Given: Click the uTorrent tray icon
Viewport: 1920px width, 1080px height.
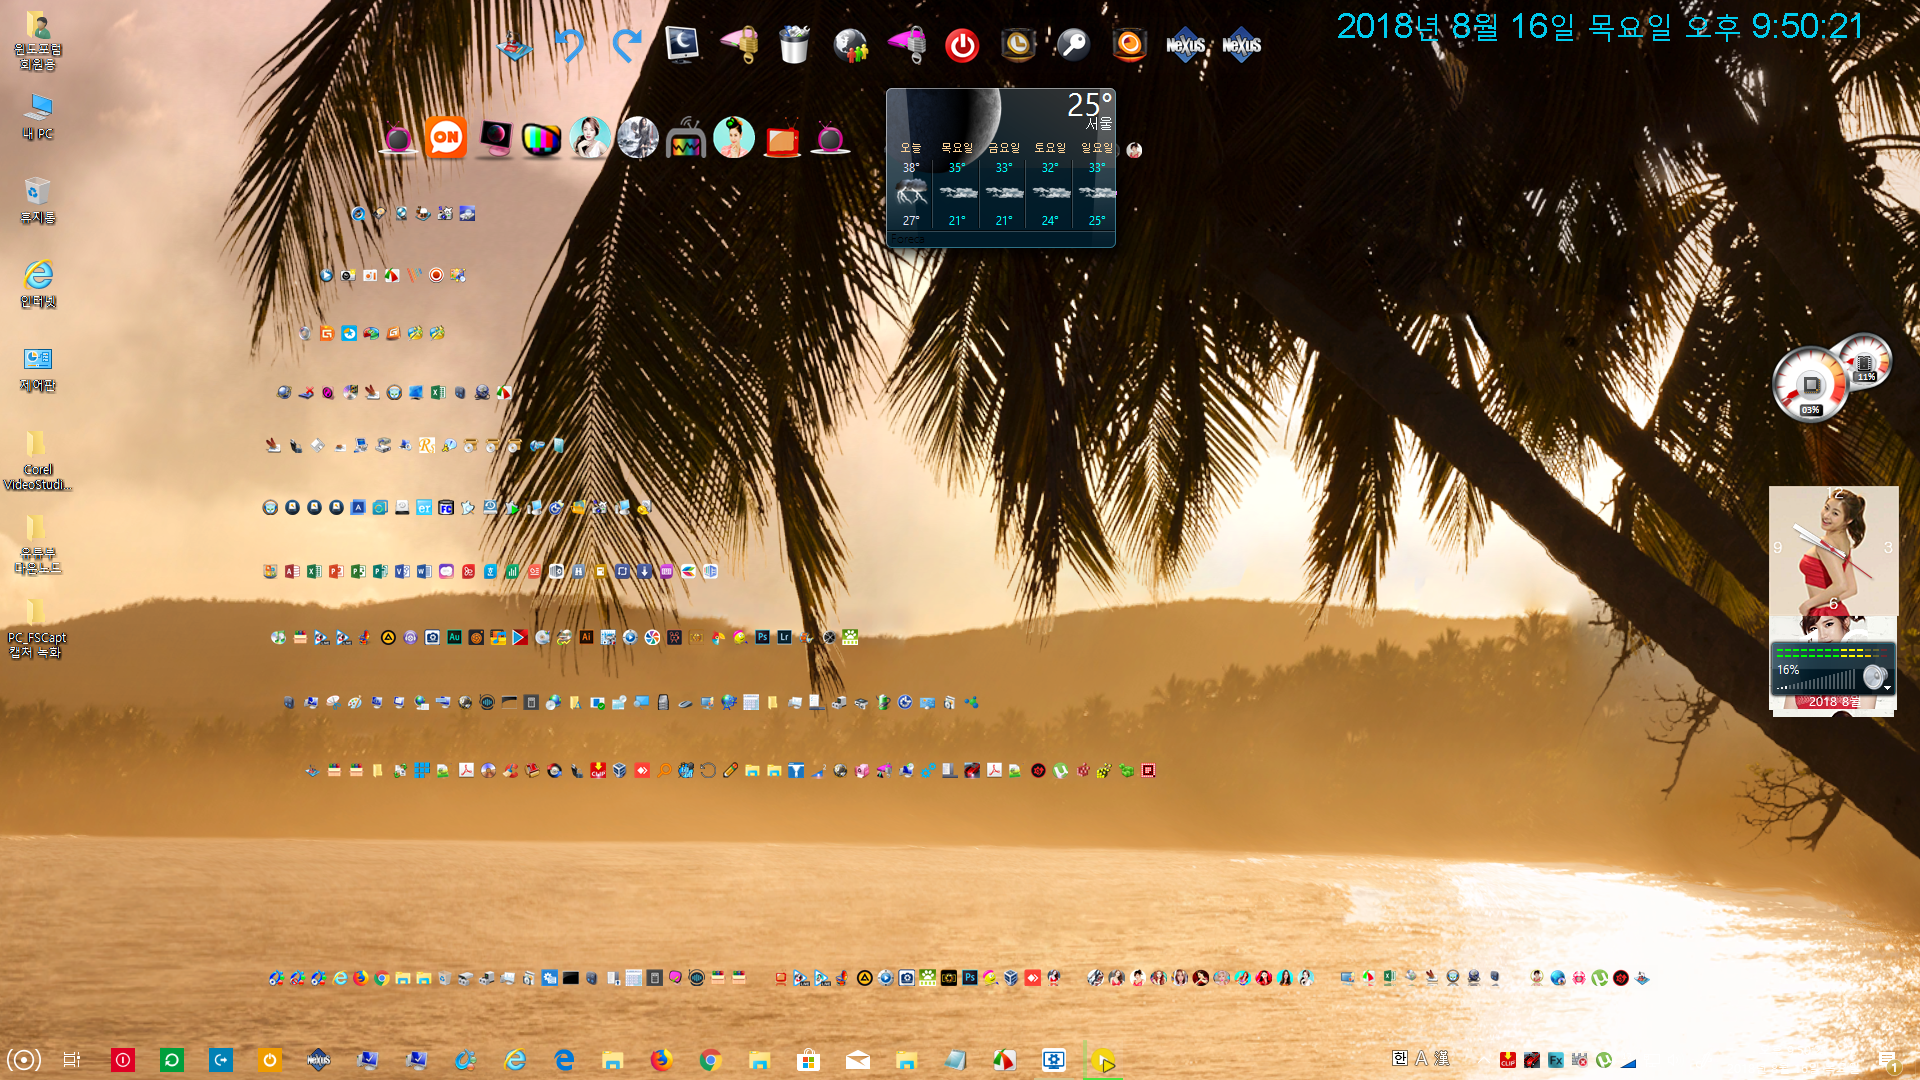Looking at the screenshot, I should coord(1604,1060).
